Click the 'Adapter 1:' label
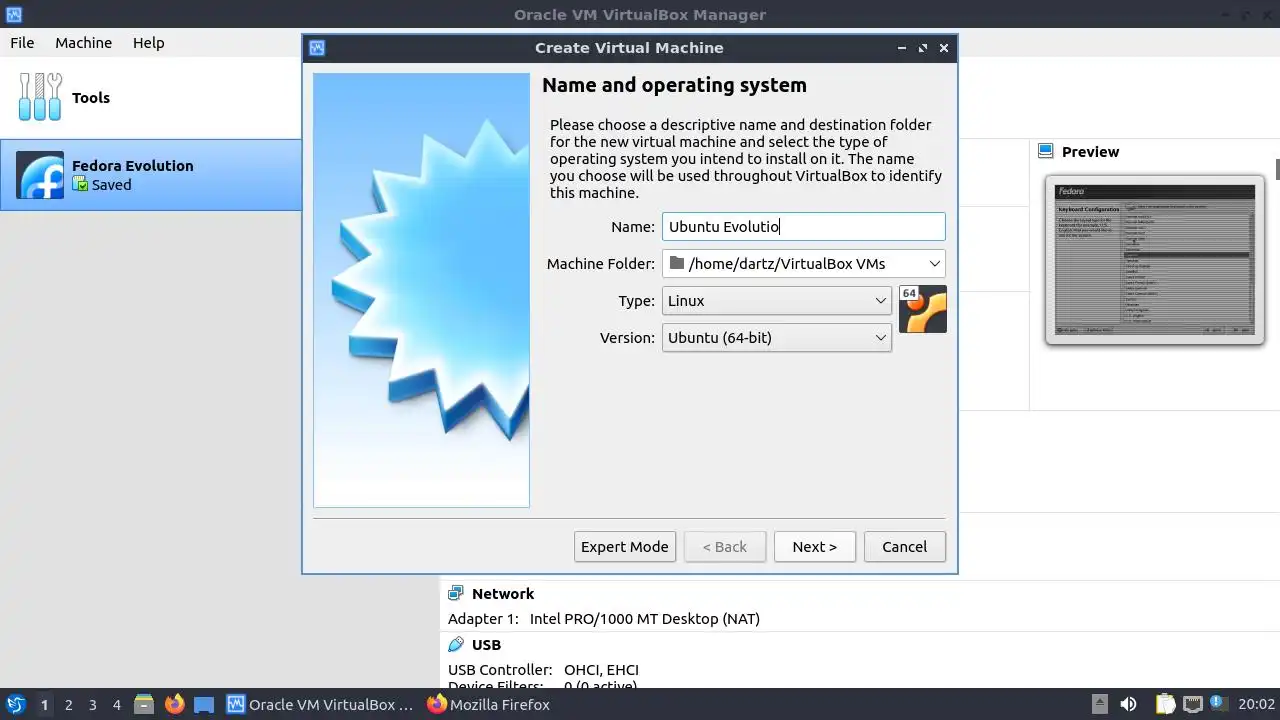This screenshot has width=1280, height=720. (x=483, y=619)
